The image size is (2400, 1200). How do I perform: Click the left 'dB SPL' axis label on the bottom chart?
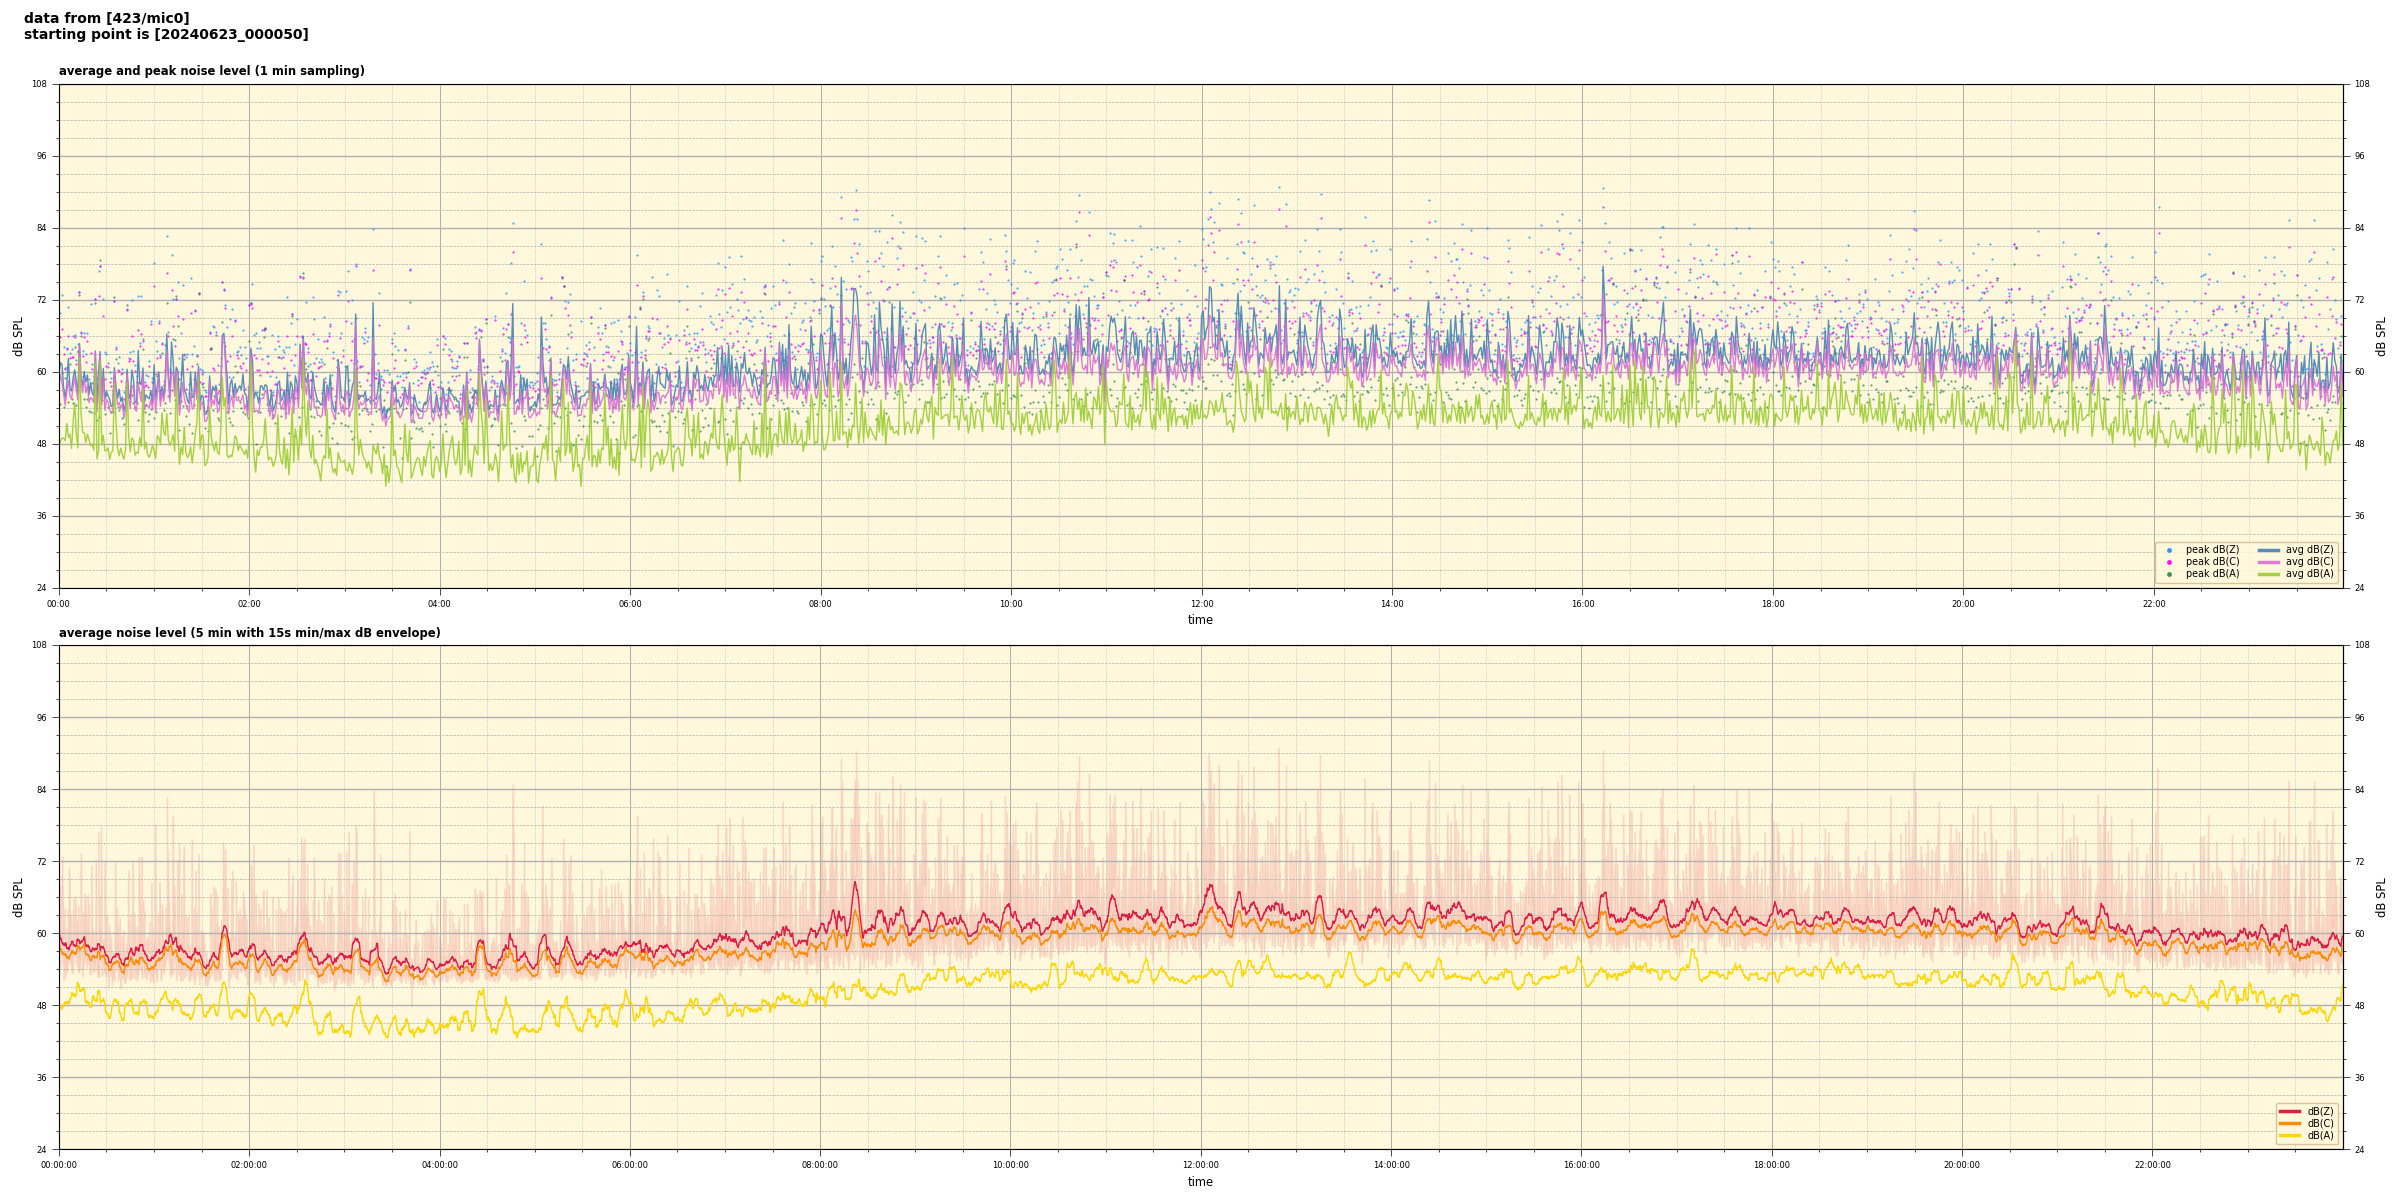(18, 897)
